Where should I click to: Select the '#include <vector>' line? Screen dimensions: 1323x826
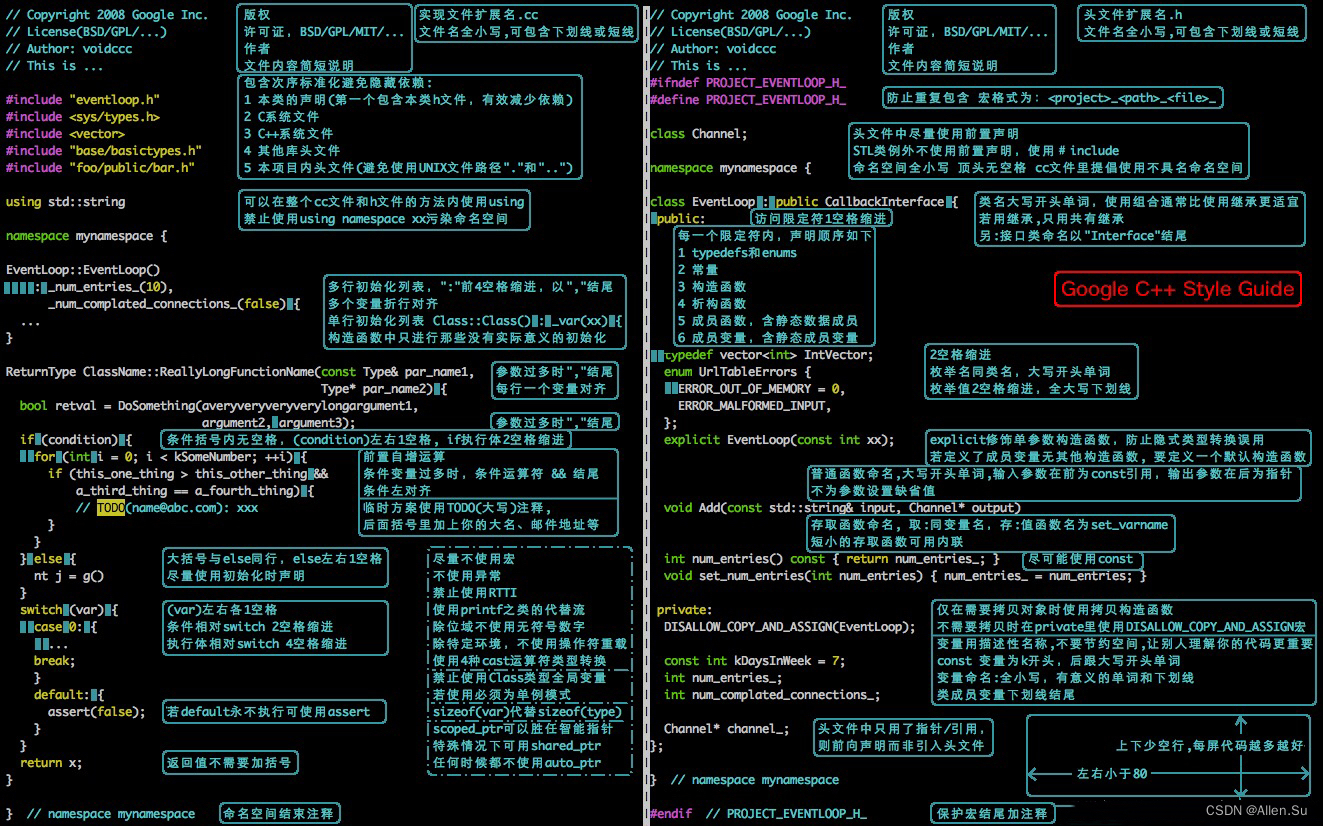point(65,134)
